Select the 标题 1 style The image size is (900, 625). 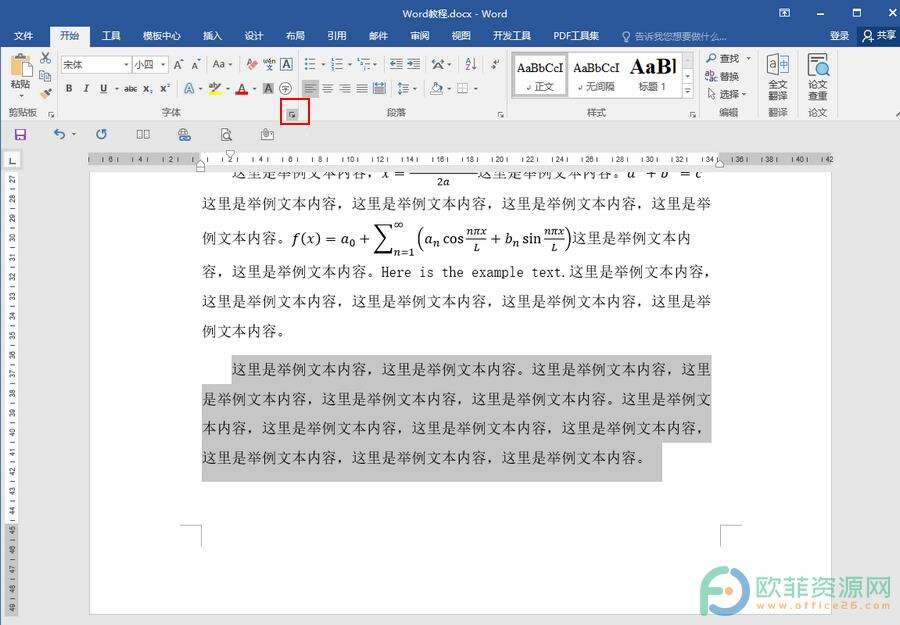[653, 75]
